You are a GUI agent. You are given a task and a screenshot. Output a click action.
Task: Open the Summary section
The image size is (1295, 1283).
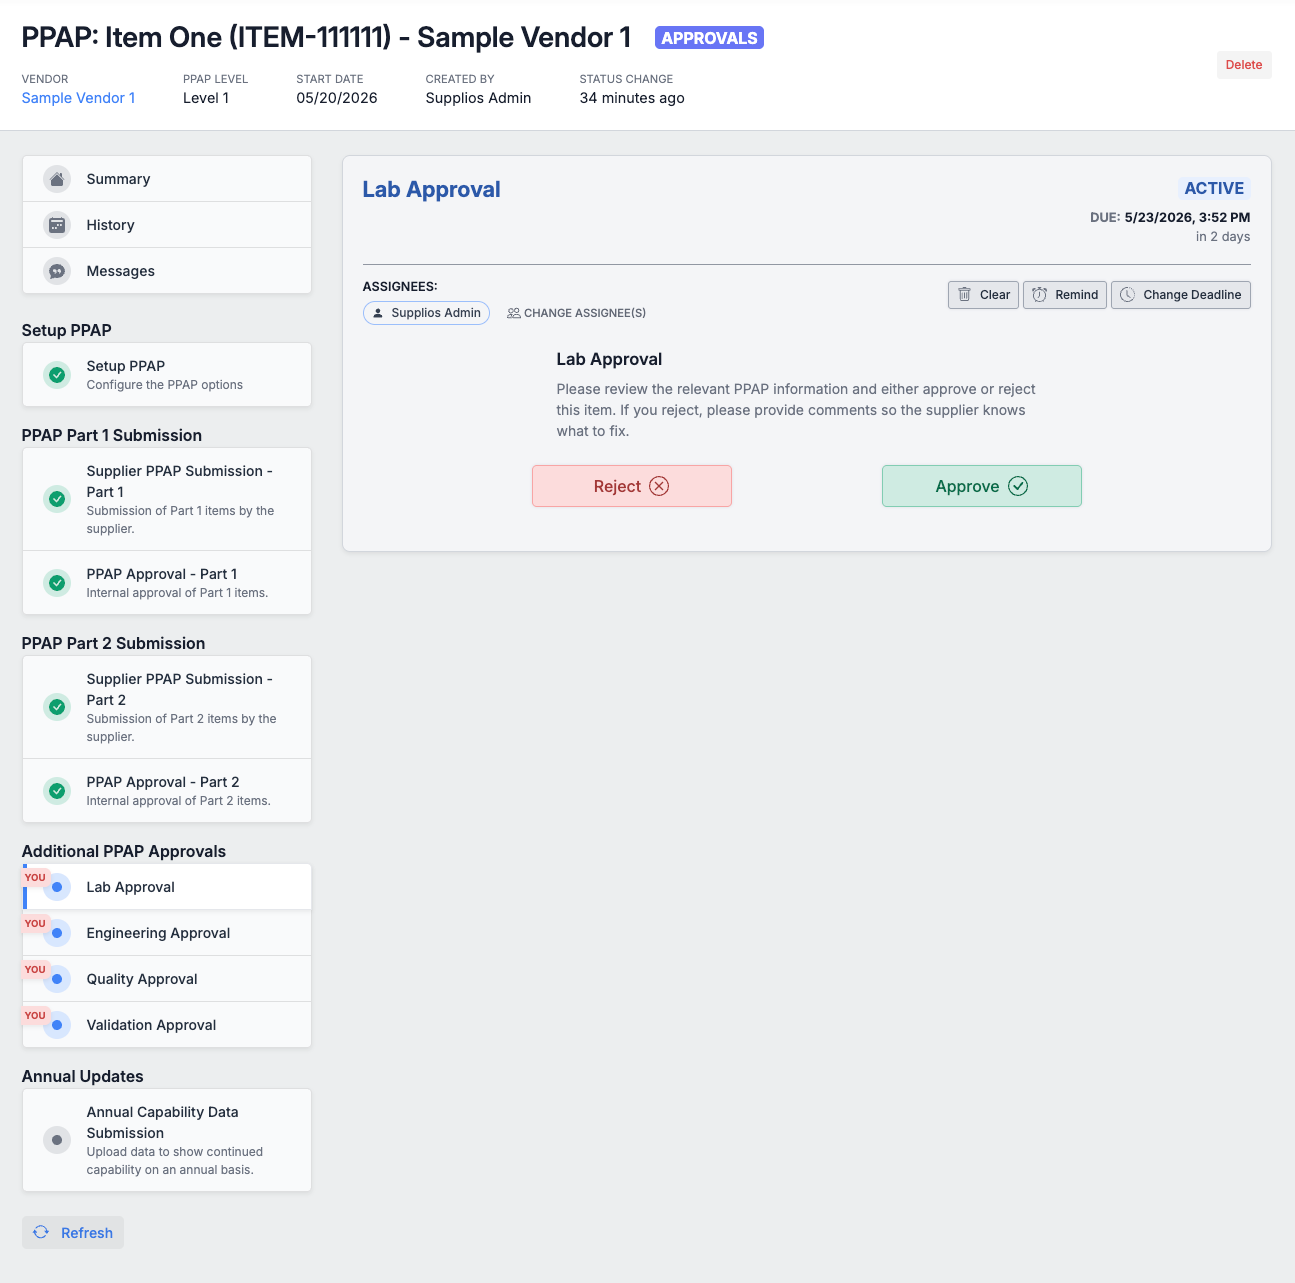point(167,179)
